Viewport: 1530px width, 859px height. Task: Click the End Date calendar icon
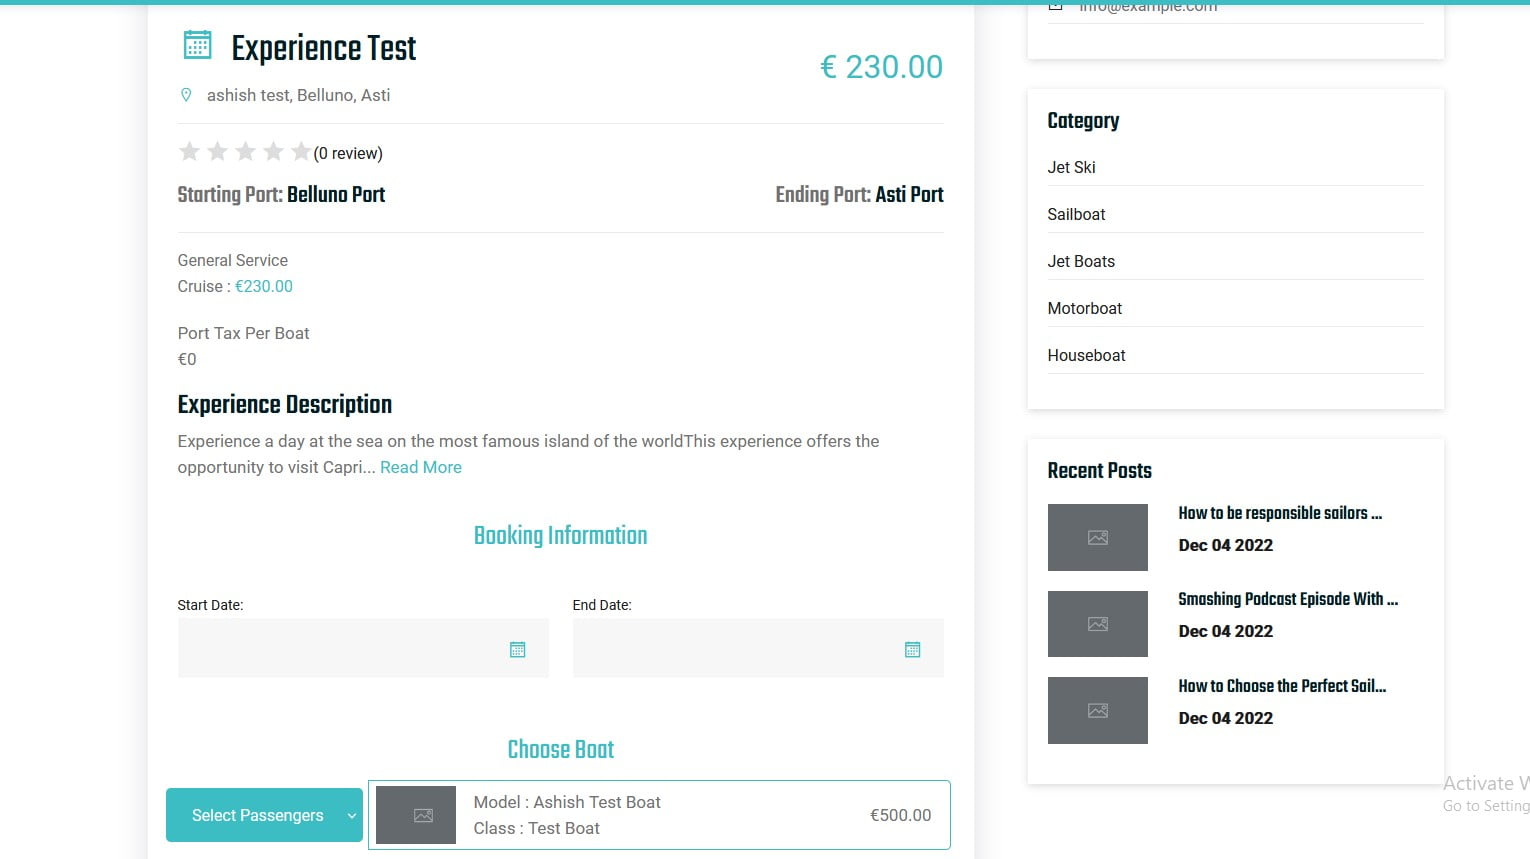(x=912, y=650)
